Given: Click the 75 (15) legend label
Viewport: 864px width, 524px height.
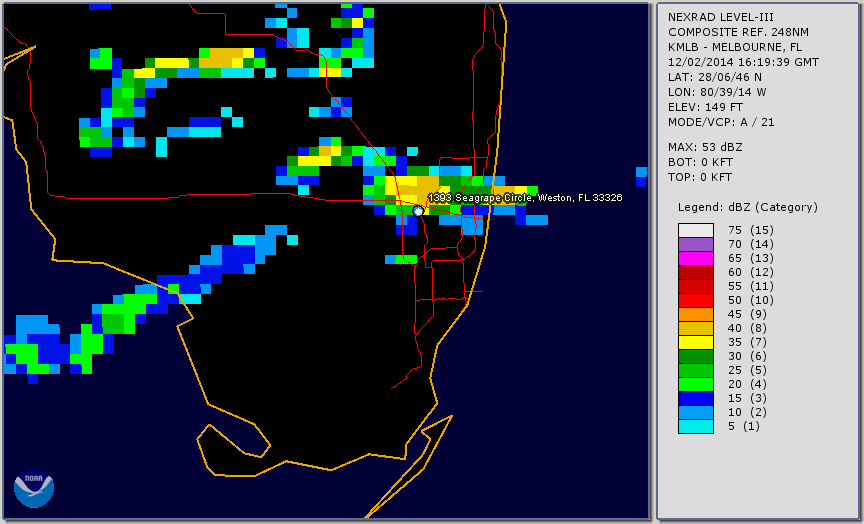Looking at the screenshot, I should (x=750, y=230).
